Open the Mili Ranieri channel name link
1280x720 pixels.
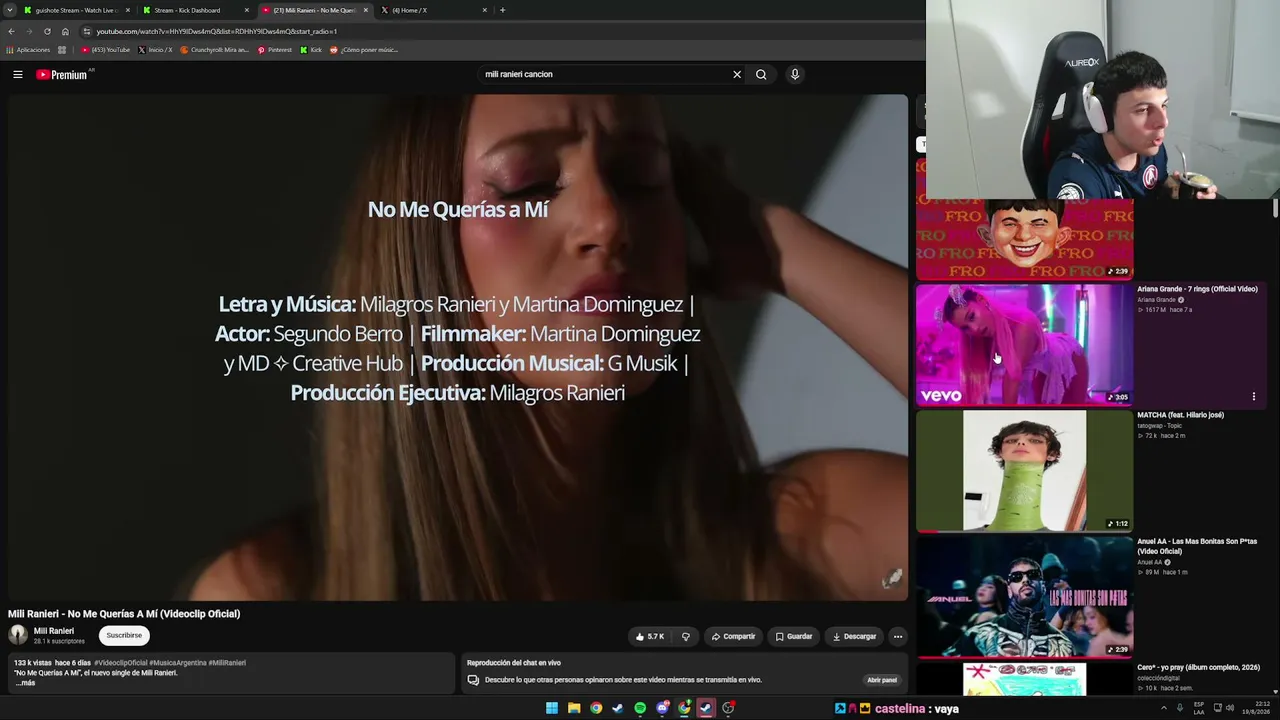coord(54,631)
